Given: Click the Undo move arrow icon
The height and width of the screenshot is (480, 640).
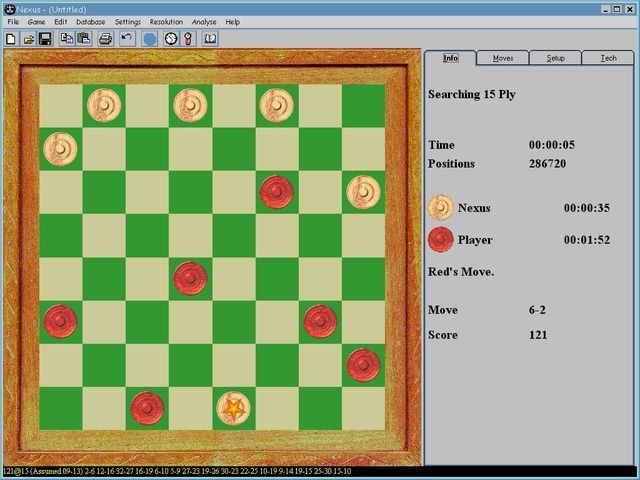Looking at the screenshot, I should click(127, 39).
